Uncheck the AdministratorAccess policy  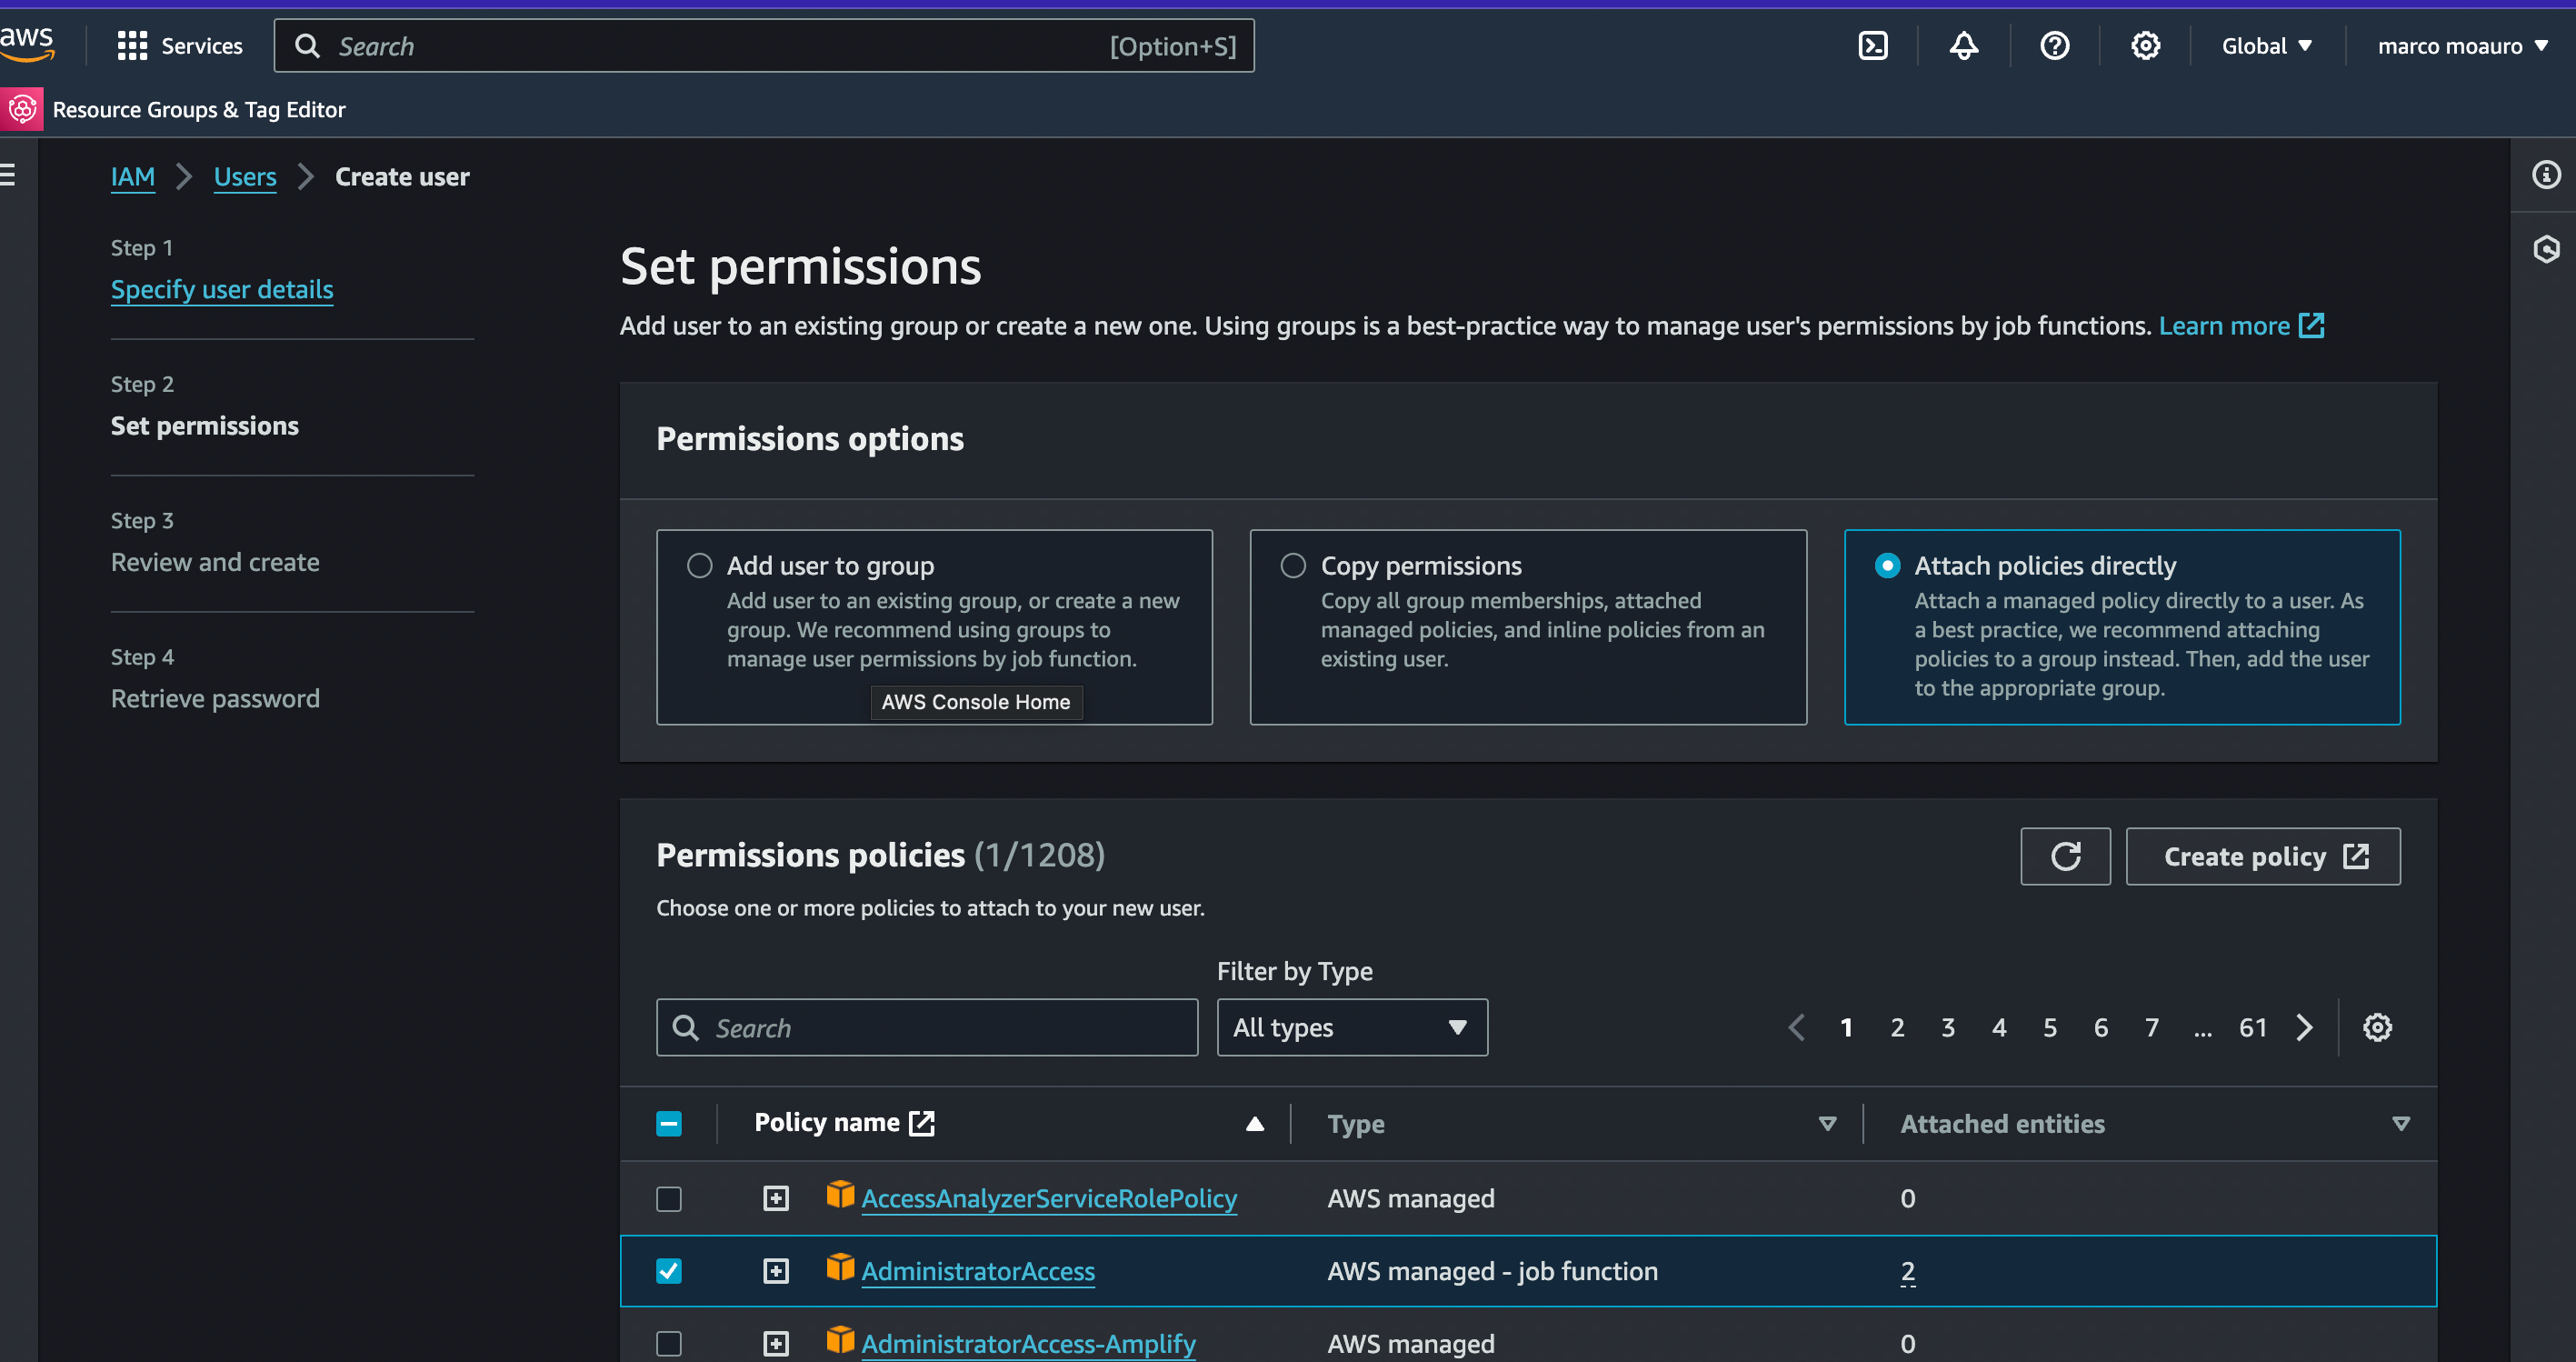pyautogui.click(x=669, y=1271)
